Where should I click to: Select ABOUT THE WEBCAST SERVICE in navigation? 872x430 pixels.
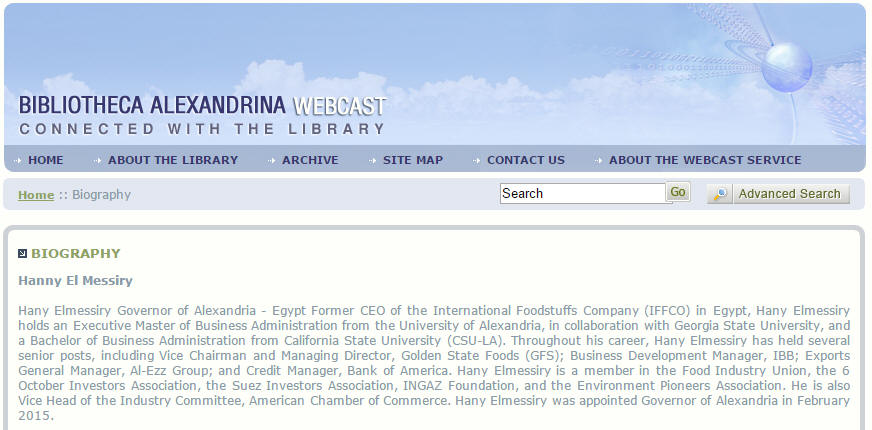click(x=705, y=160)
